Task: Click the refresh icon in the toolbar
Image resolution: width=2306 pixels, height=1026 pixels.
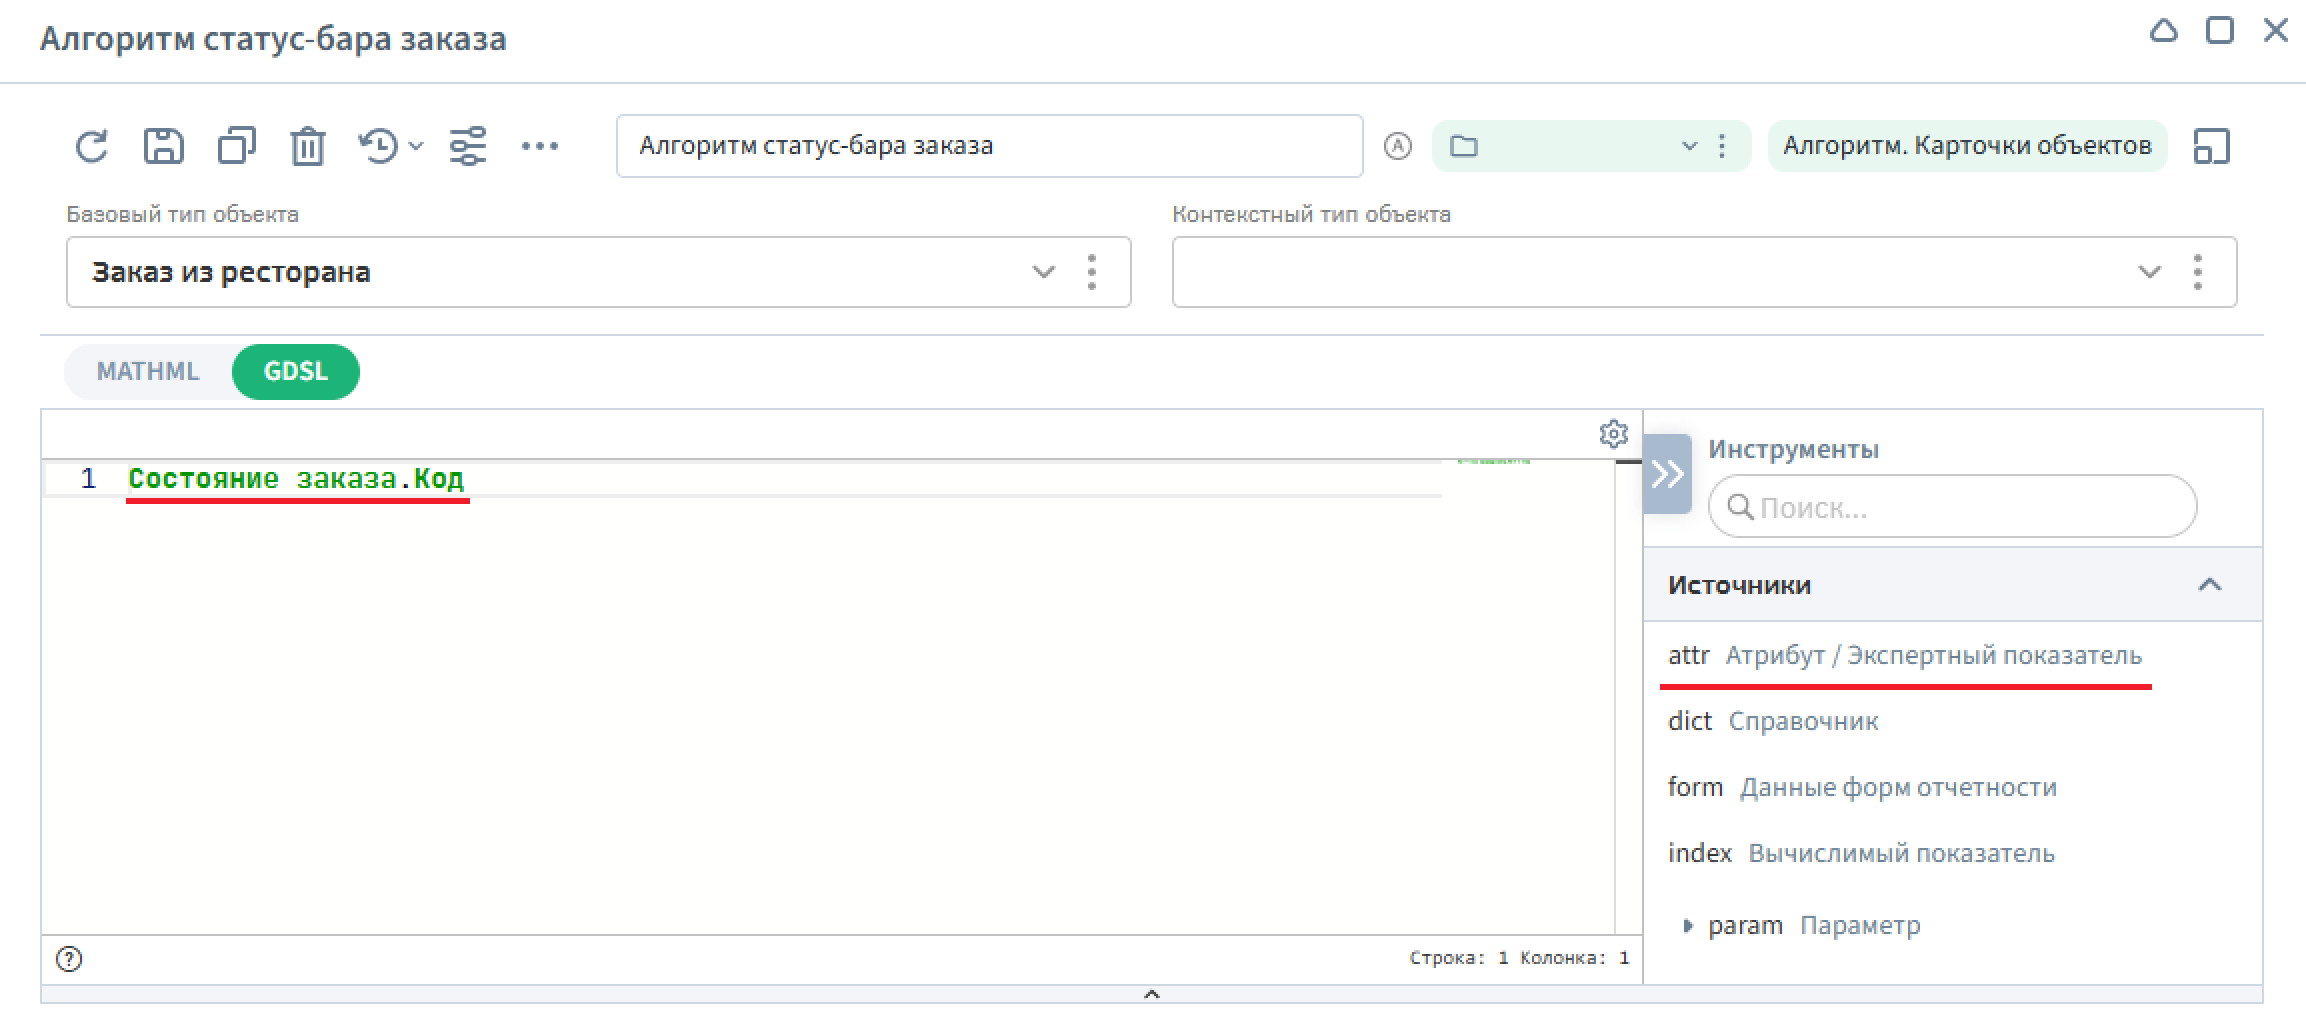Action: (92, 147)
